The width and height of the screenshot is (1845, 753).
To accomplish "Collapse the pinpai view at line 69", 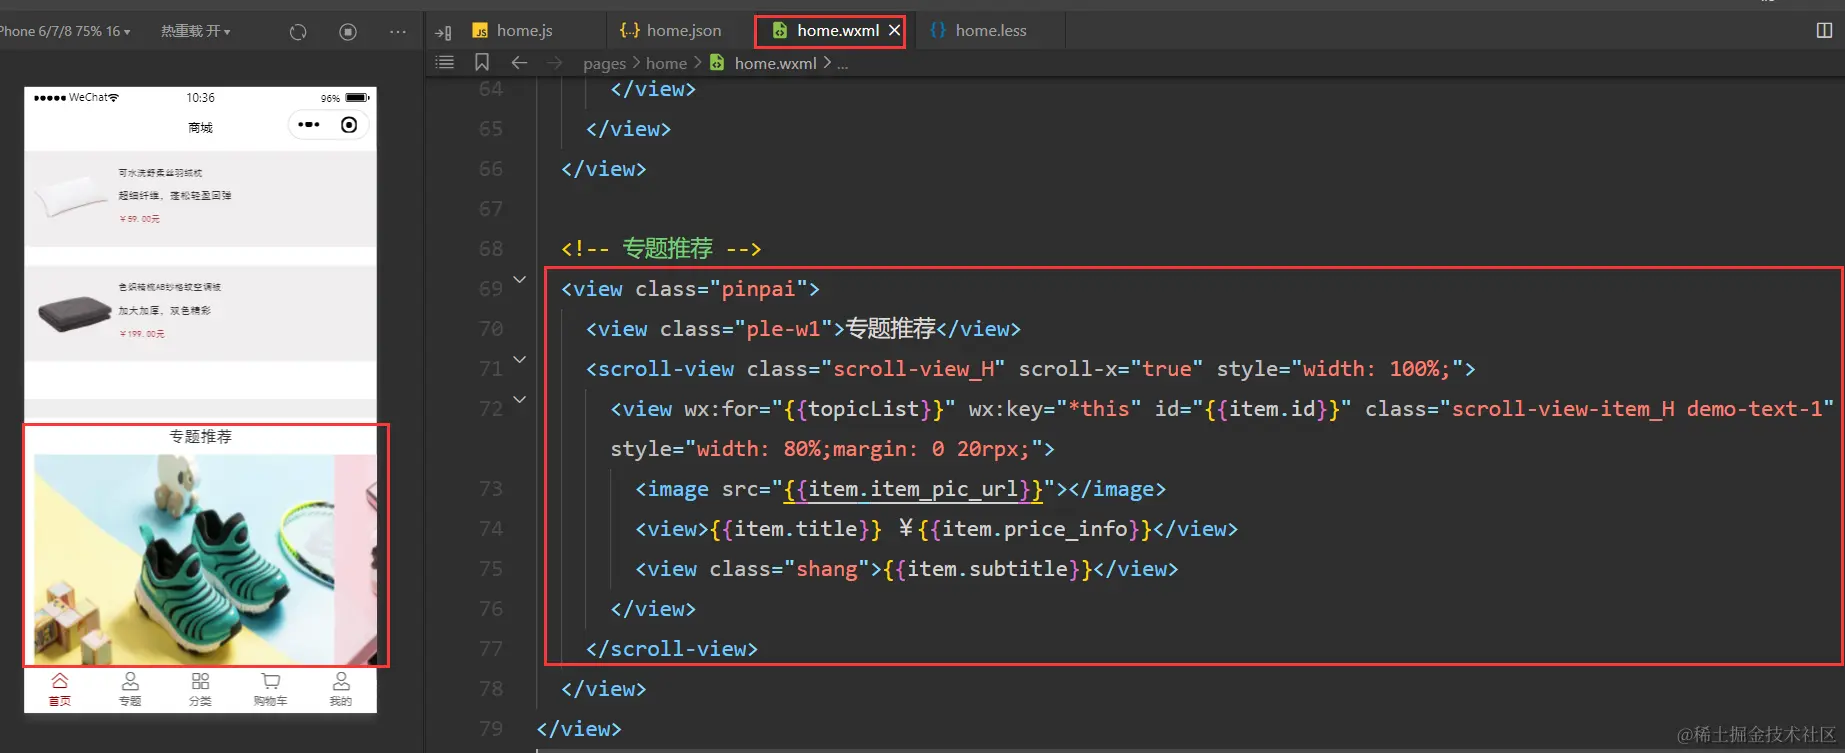I will (x=519, y=280).
